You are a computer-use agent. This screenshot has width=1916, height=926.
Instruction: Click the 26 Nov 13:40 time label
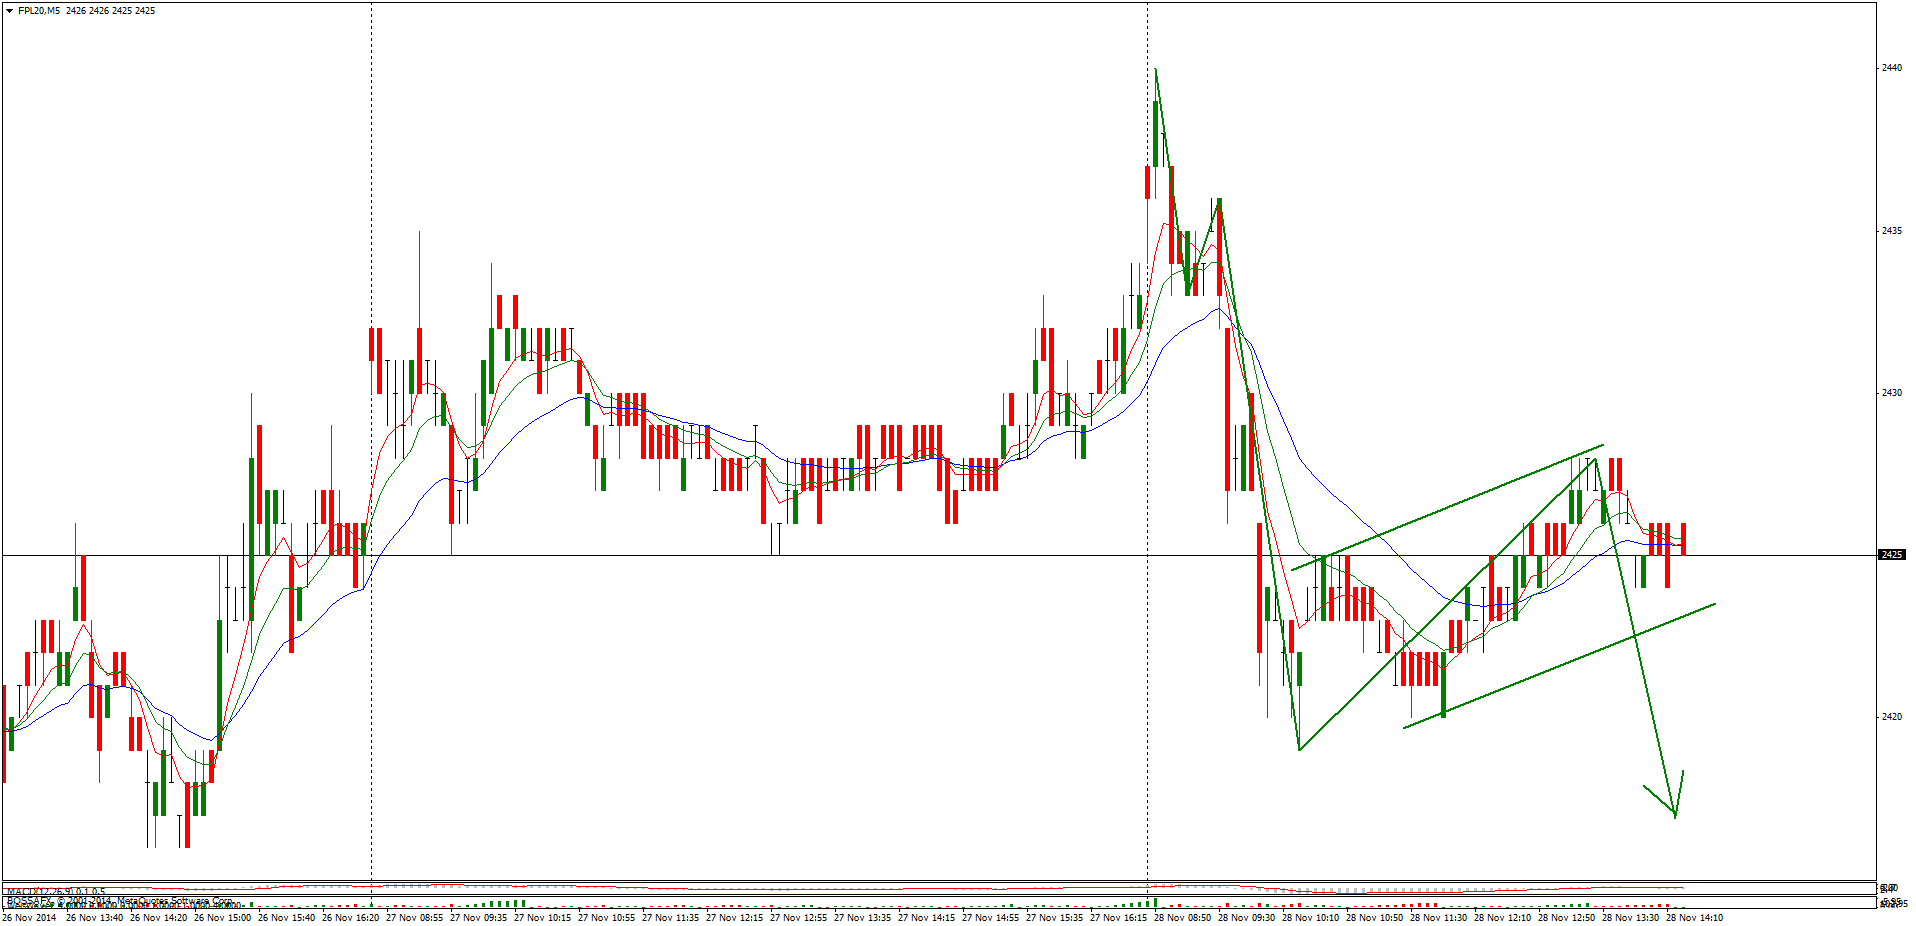coord(94,917)
